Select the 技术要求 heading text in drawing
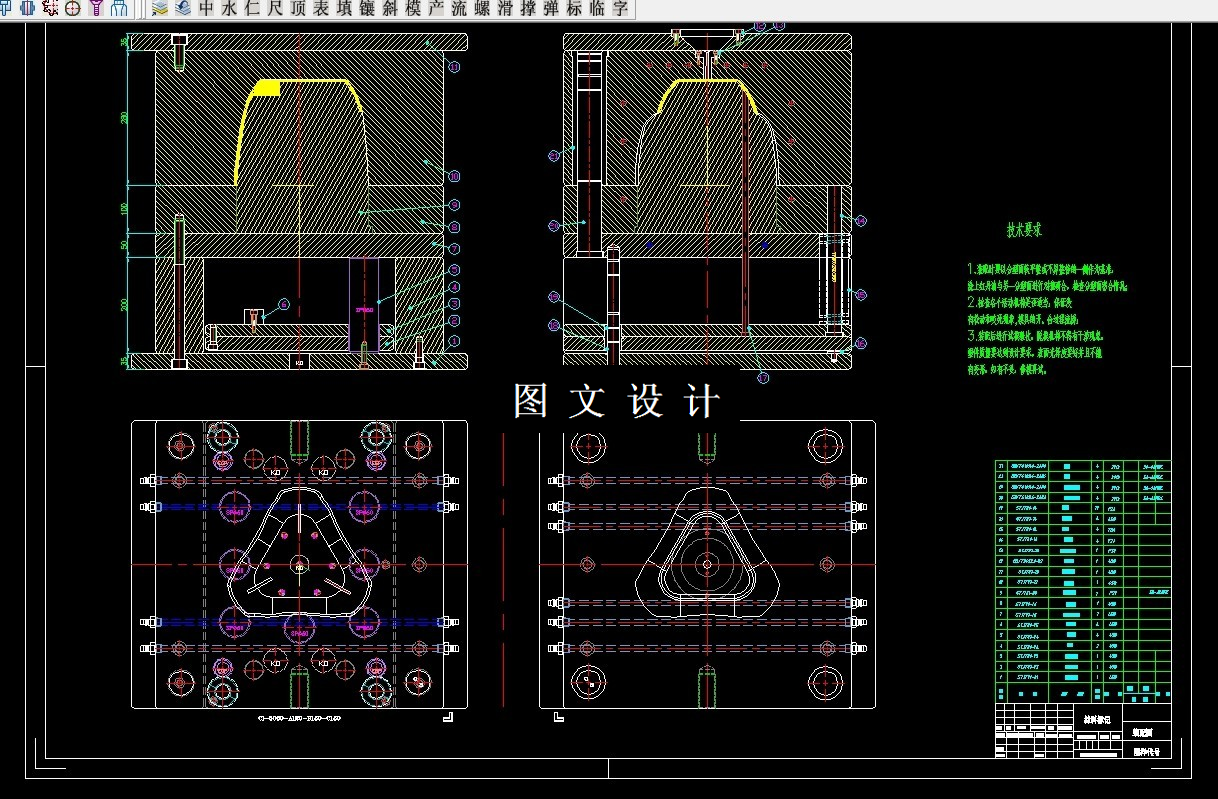This screenshot has width=1218, height=799. (1024, 230)
